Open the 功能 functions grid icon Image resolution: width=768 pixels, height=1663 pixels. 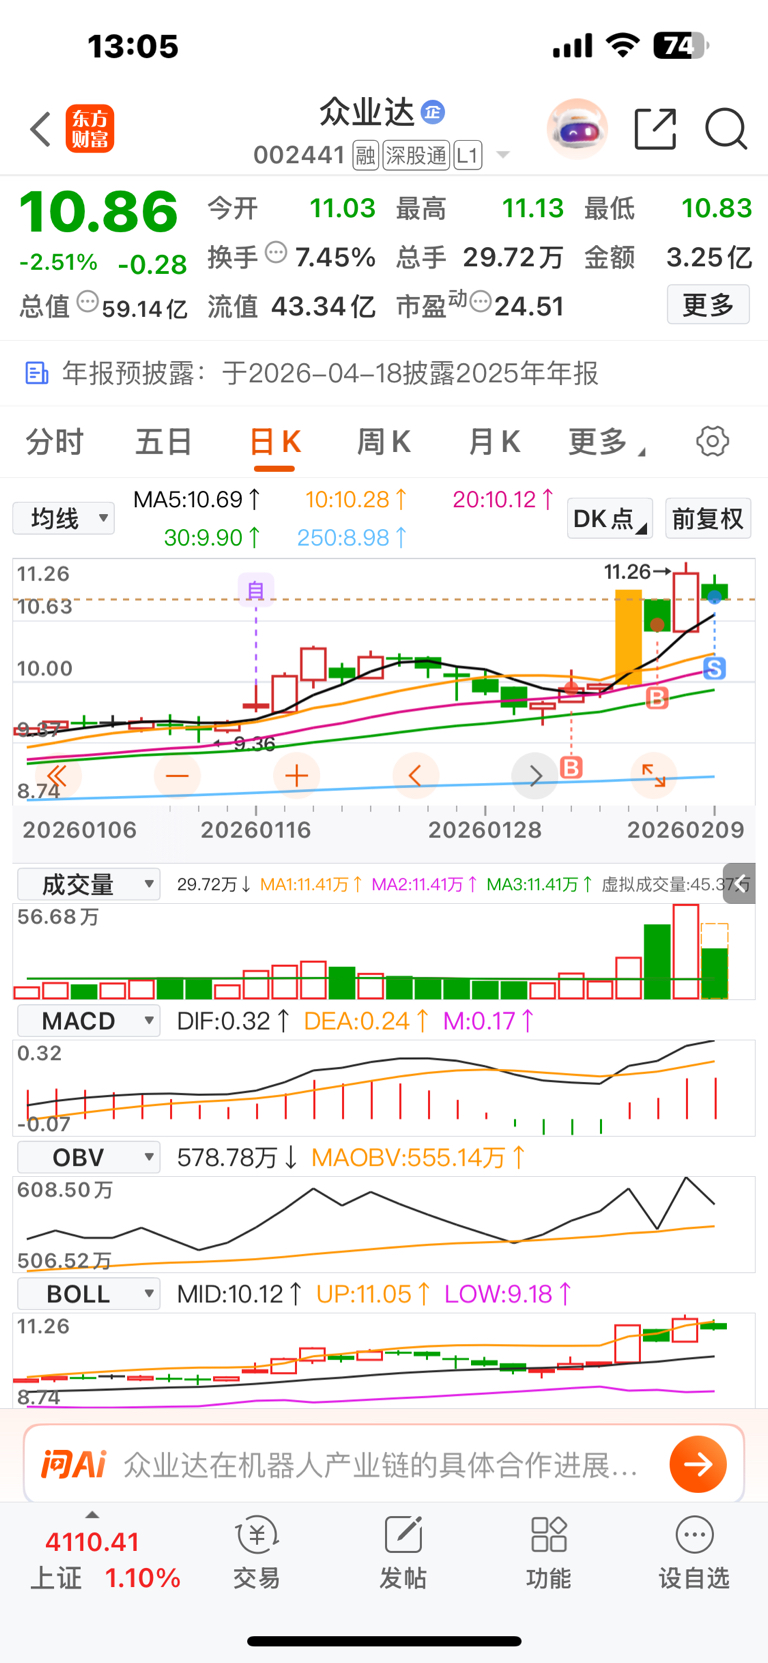pos(549,1535)
